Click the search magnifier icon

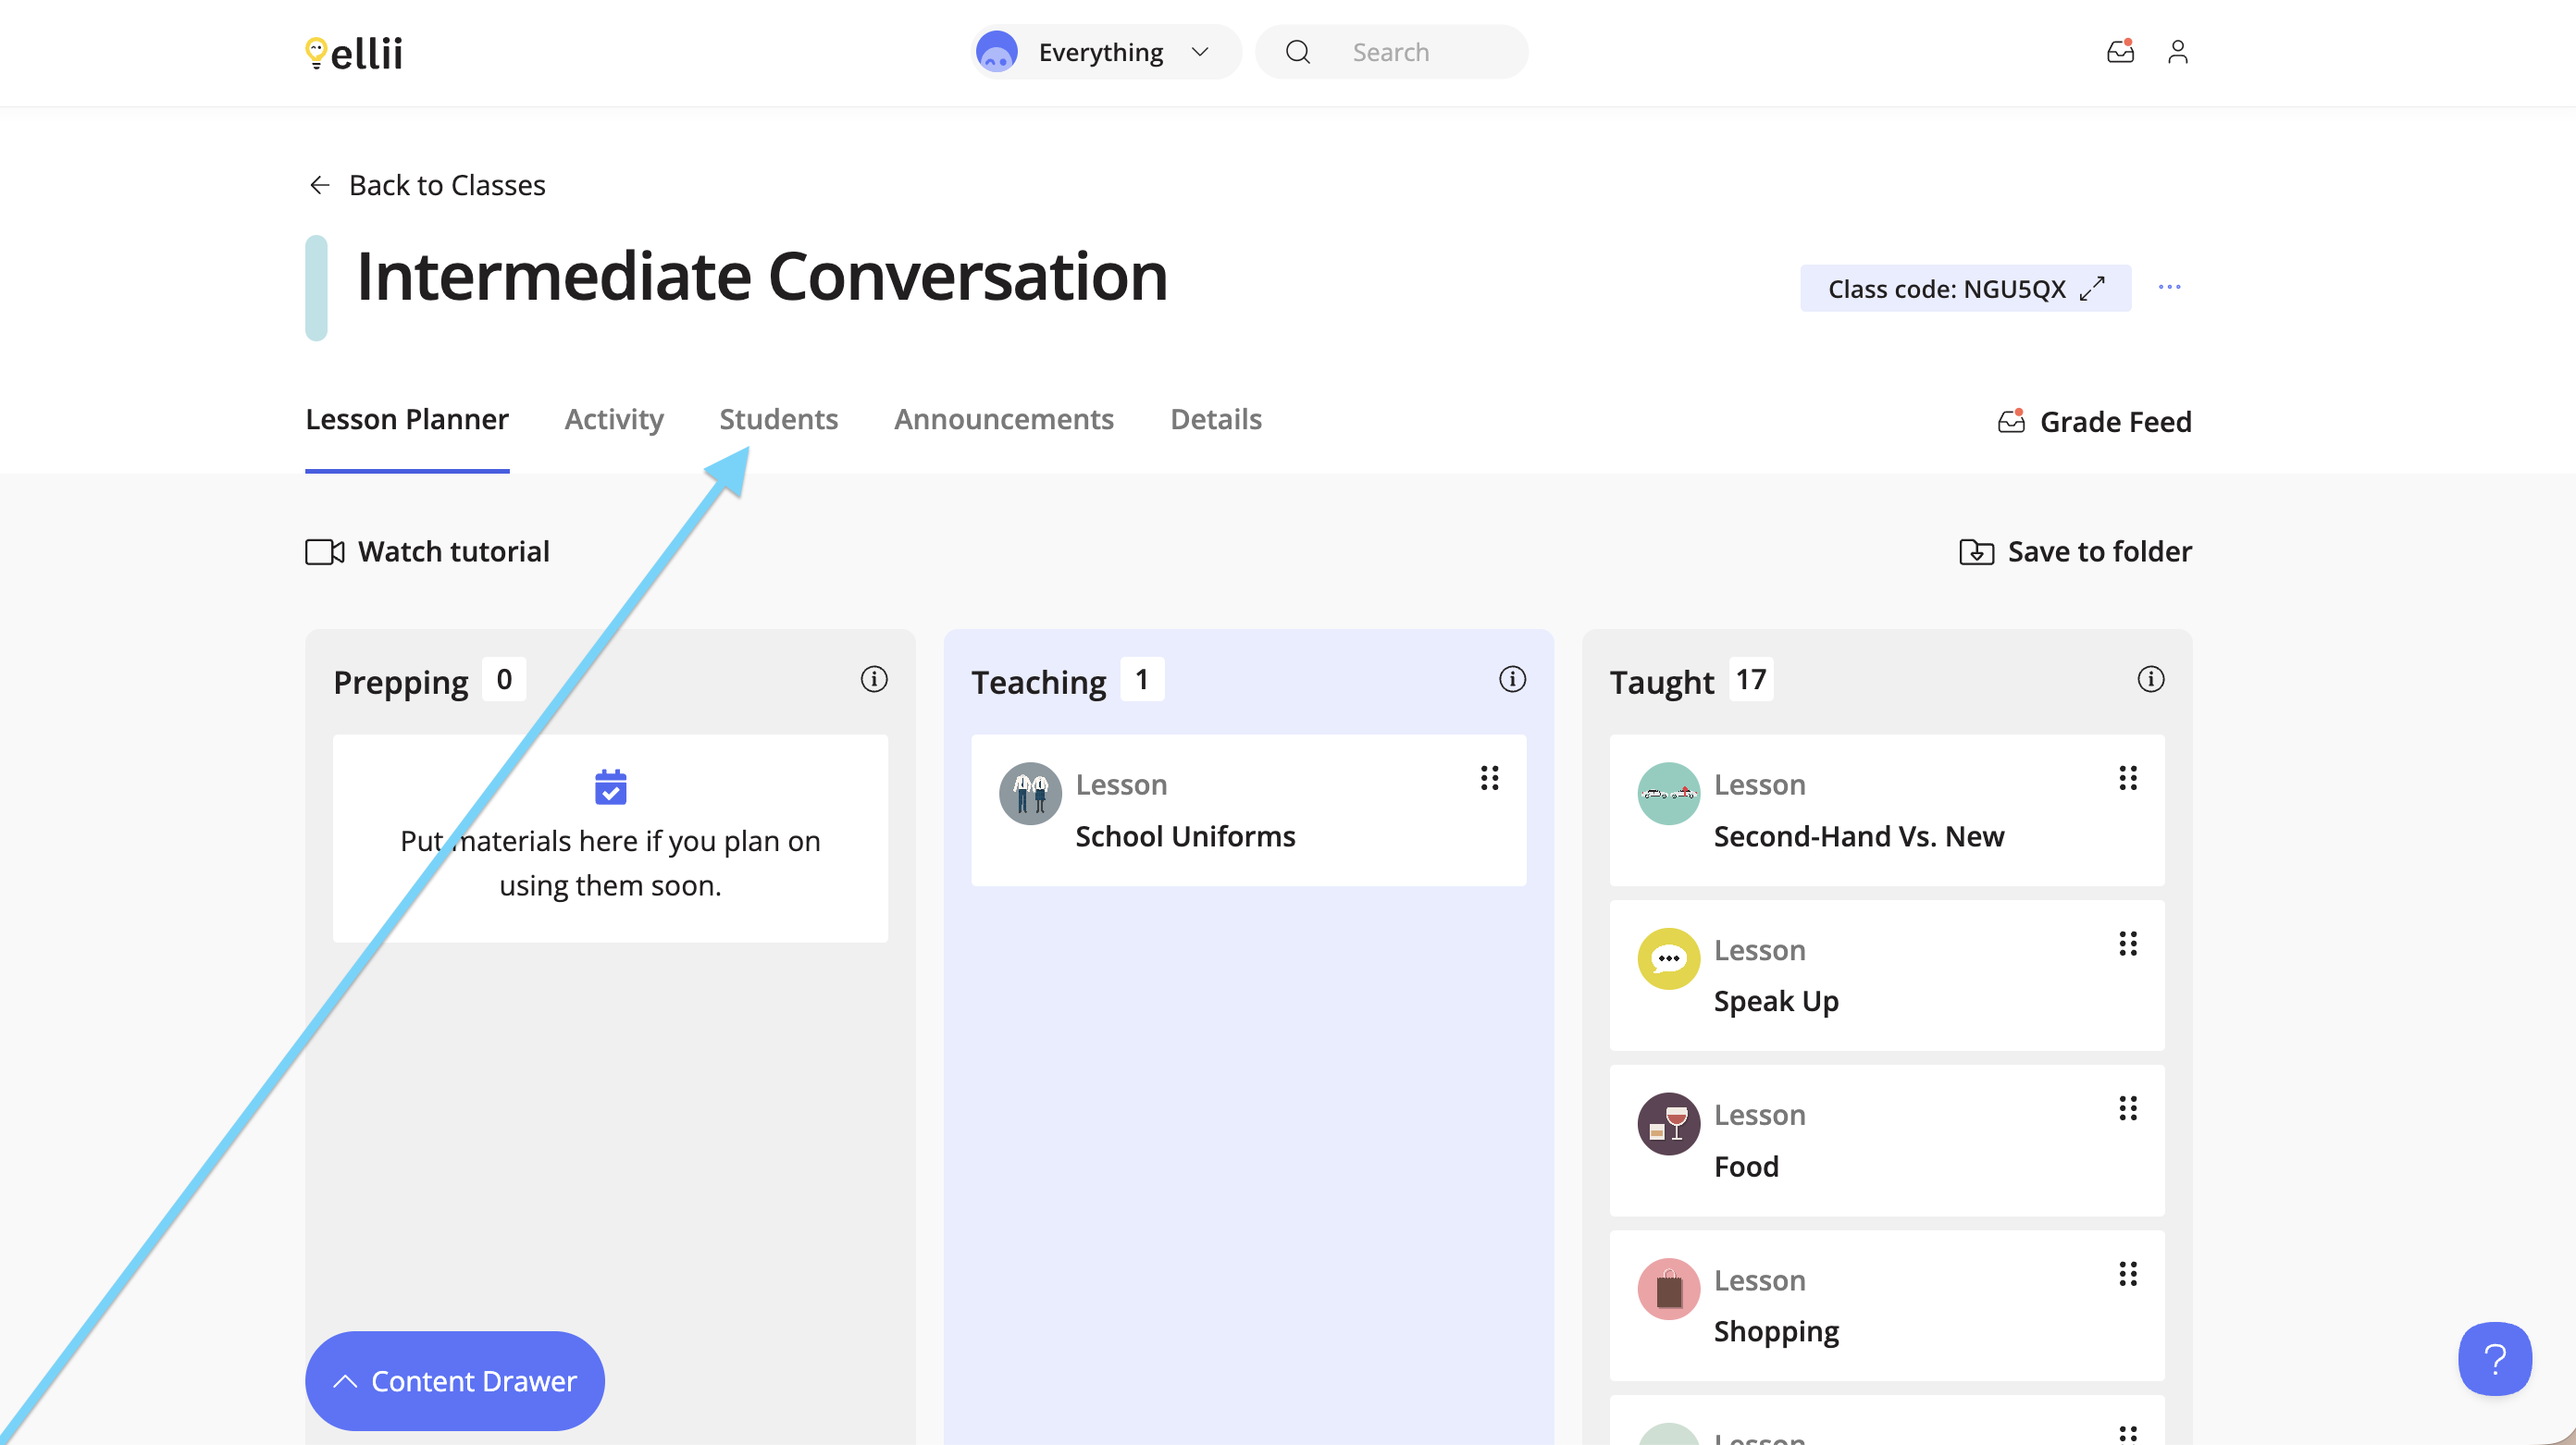tap(1298, 52)
